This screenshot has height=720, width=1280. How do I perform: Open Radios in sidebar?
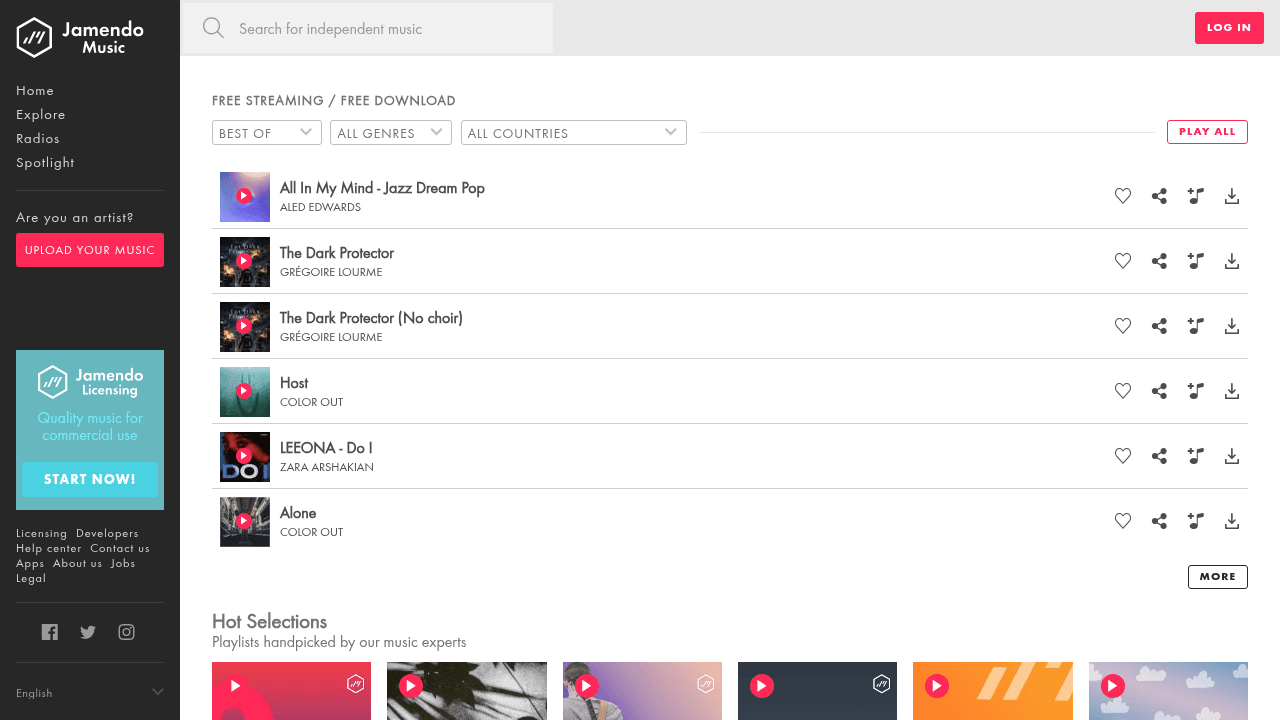tap(38, 139)
